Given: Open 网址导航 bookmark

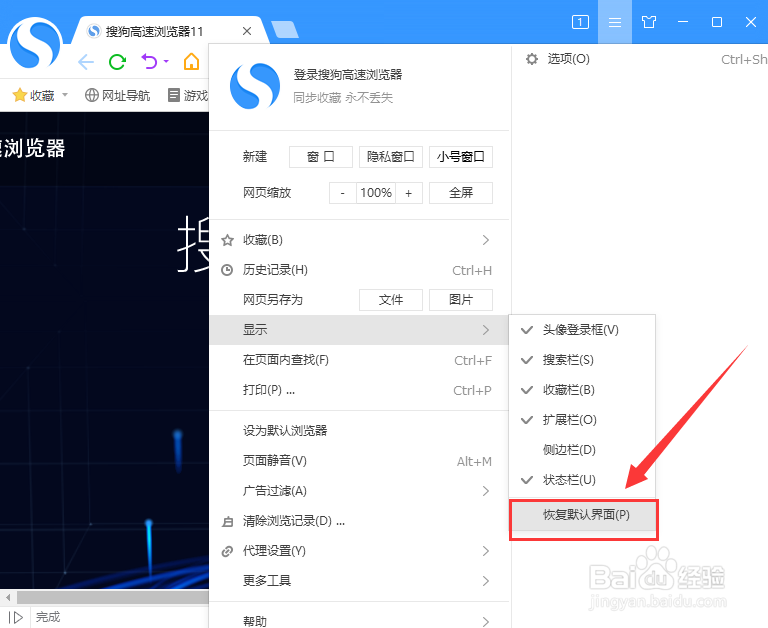Looking at the screenshot, I should 117,95.
